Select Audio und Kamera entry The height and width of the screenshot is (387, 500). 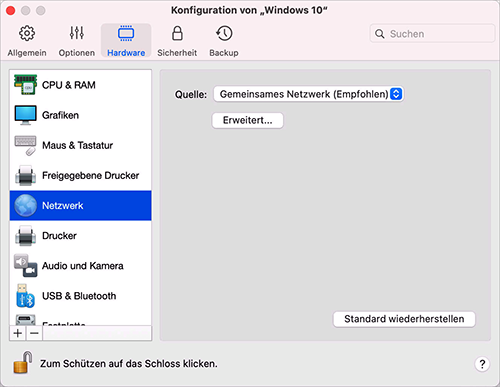point(81,266)
